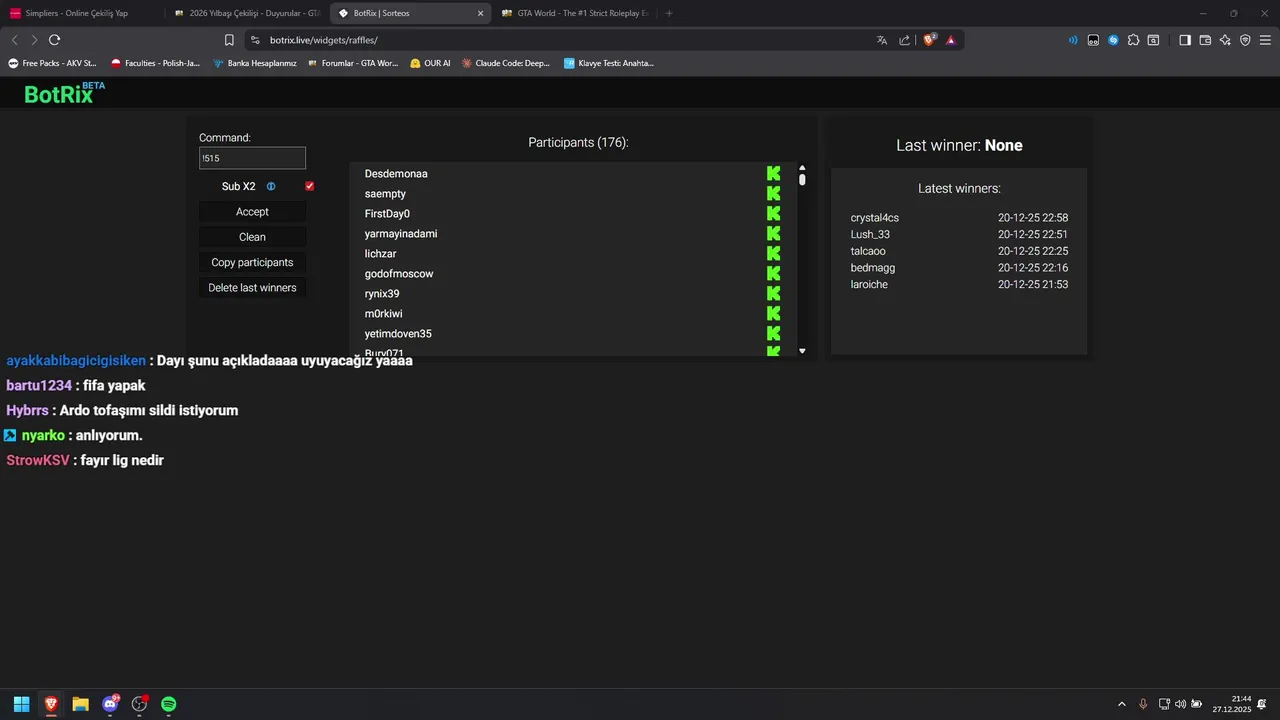This screenshot has height=720, width=1280.
Task: Click the Kick icon next to Desdemonaa
Action: point(773,174)
